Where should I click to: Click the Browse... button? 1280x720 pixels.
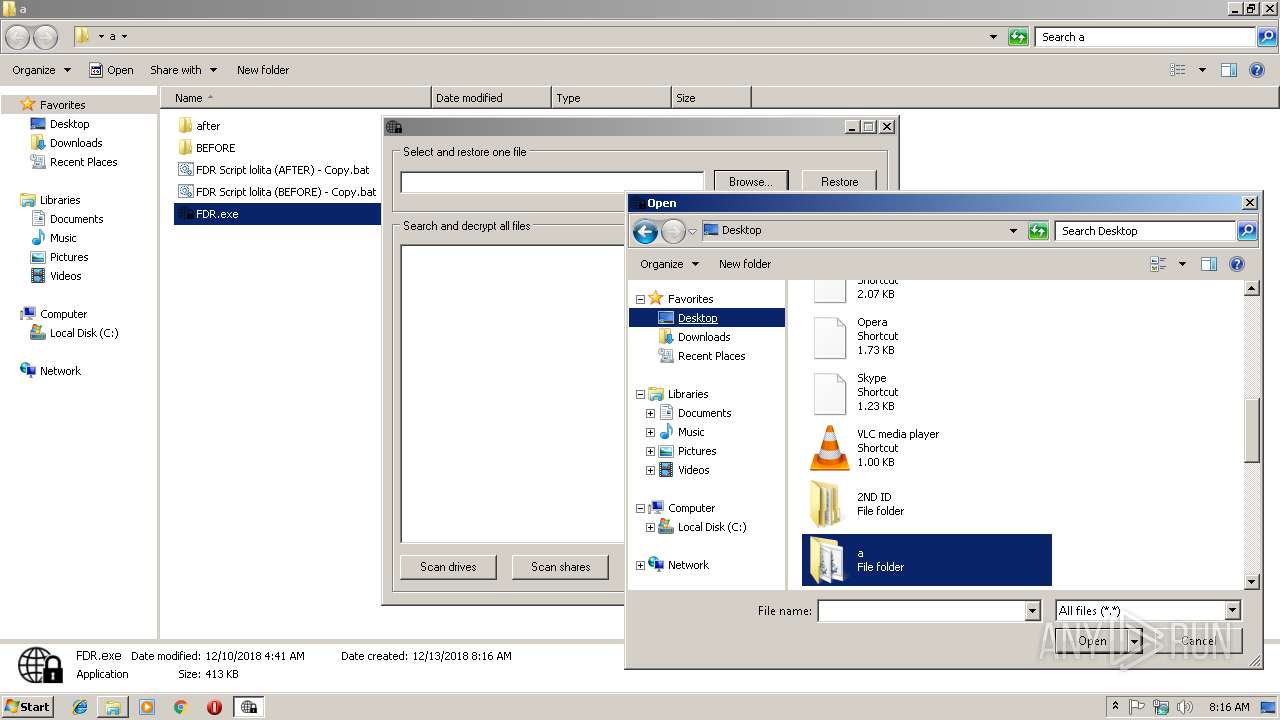coord(750,182)
